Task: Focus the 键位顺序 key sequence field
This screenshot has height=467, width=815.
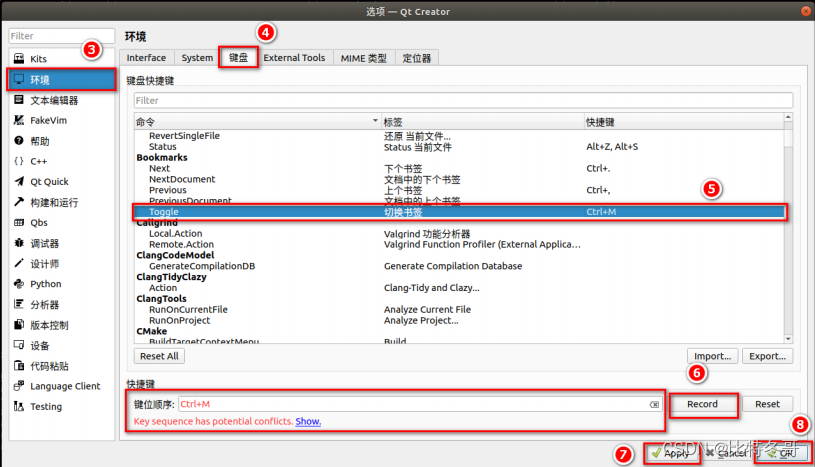Action: [x=420, y=404]
